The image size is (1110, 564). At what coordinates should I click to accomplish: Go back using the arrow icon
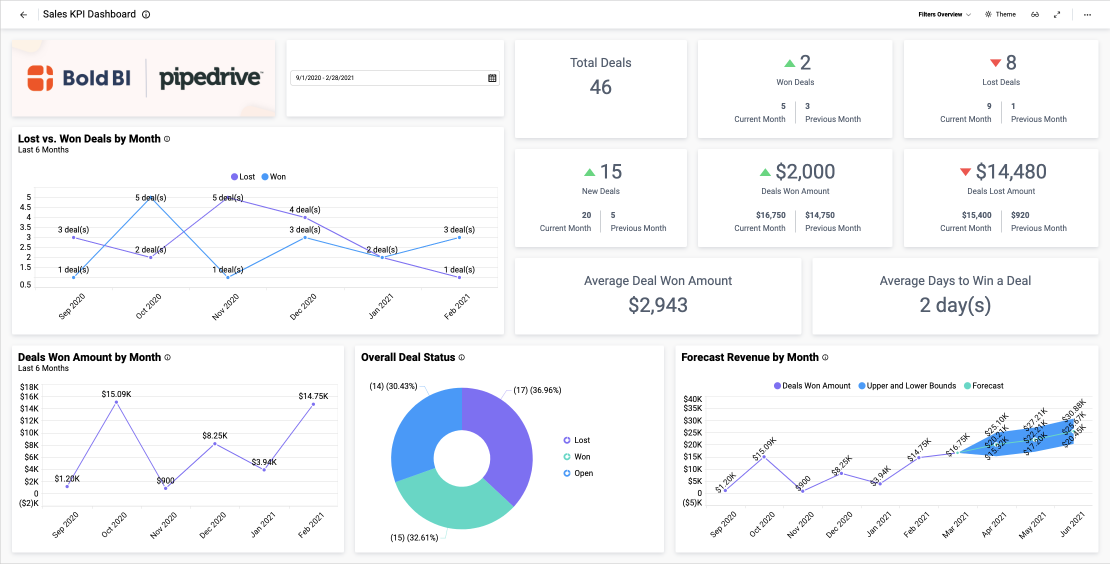pyautogui.click(x=23, y=15)
